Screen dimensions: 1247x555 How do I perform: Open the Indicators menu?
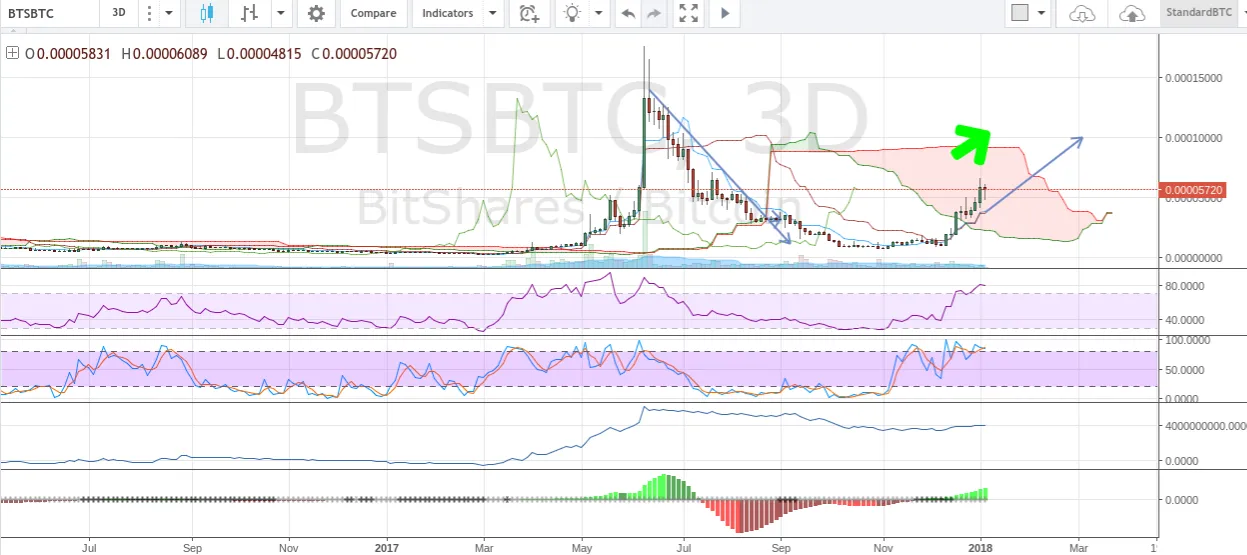pyautogui.click(x=448, y=14)
